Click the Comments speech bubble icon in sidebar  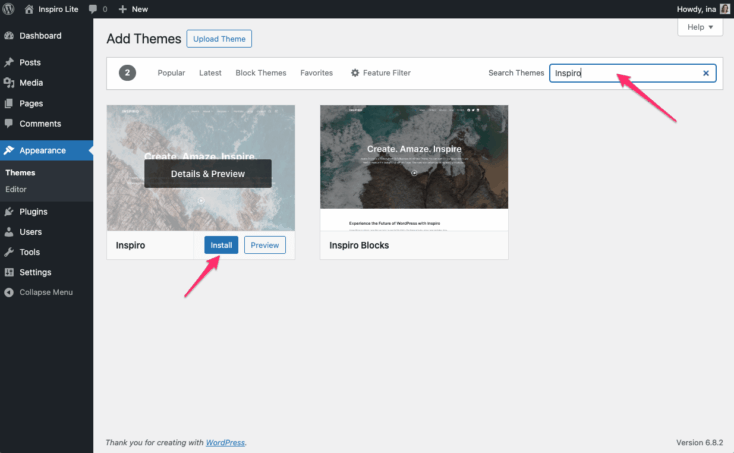click(x=9, y=124)
